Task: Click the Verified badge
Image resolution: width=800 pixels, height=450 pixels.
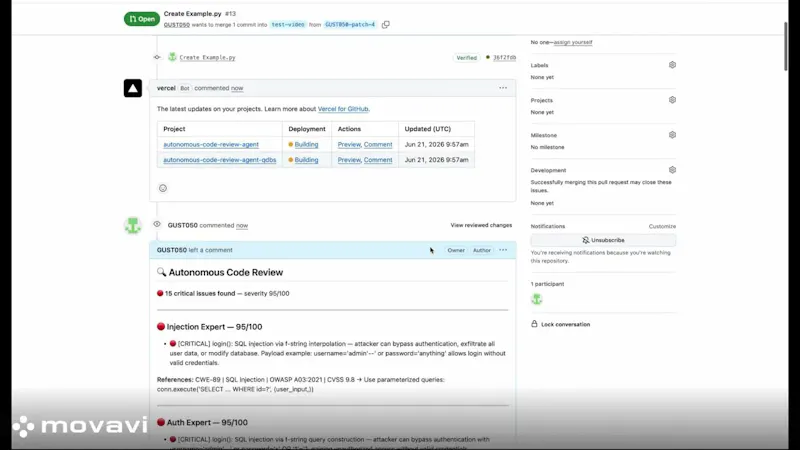Action: click(x=466, y=58)
